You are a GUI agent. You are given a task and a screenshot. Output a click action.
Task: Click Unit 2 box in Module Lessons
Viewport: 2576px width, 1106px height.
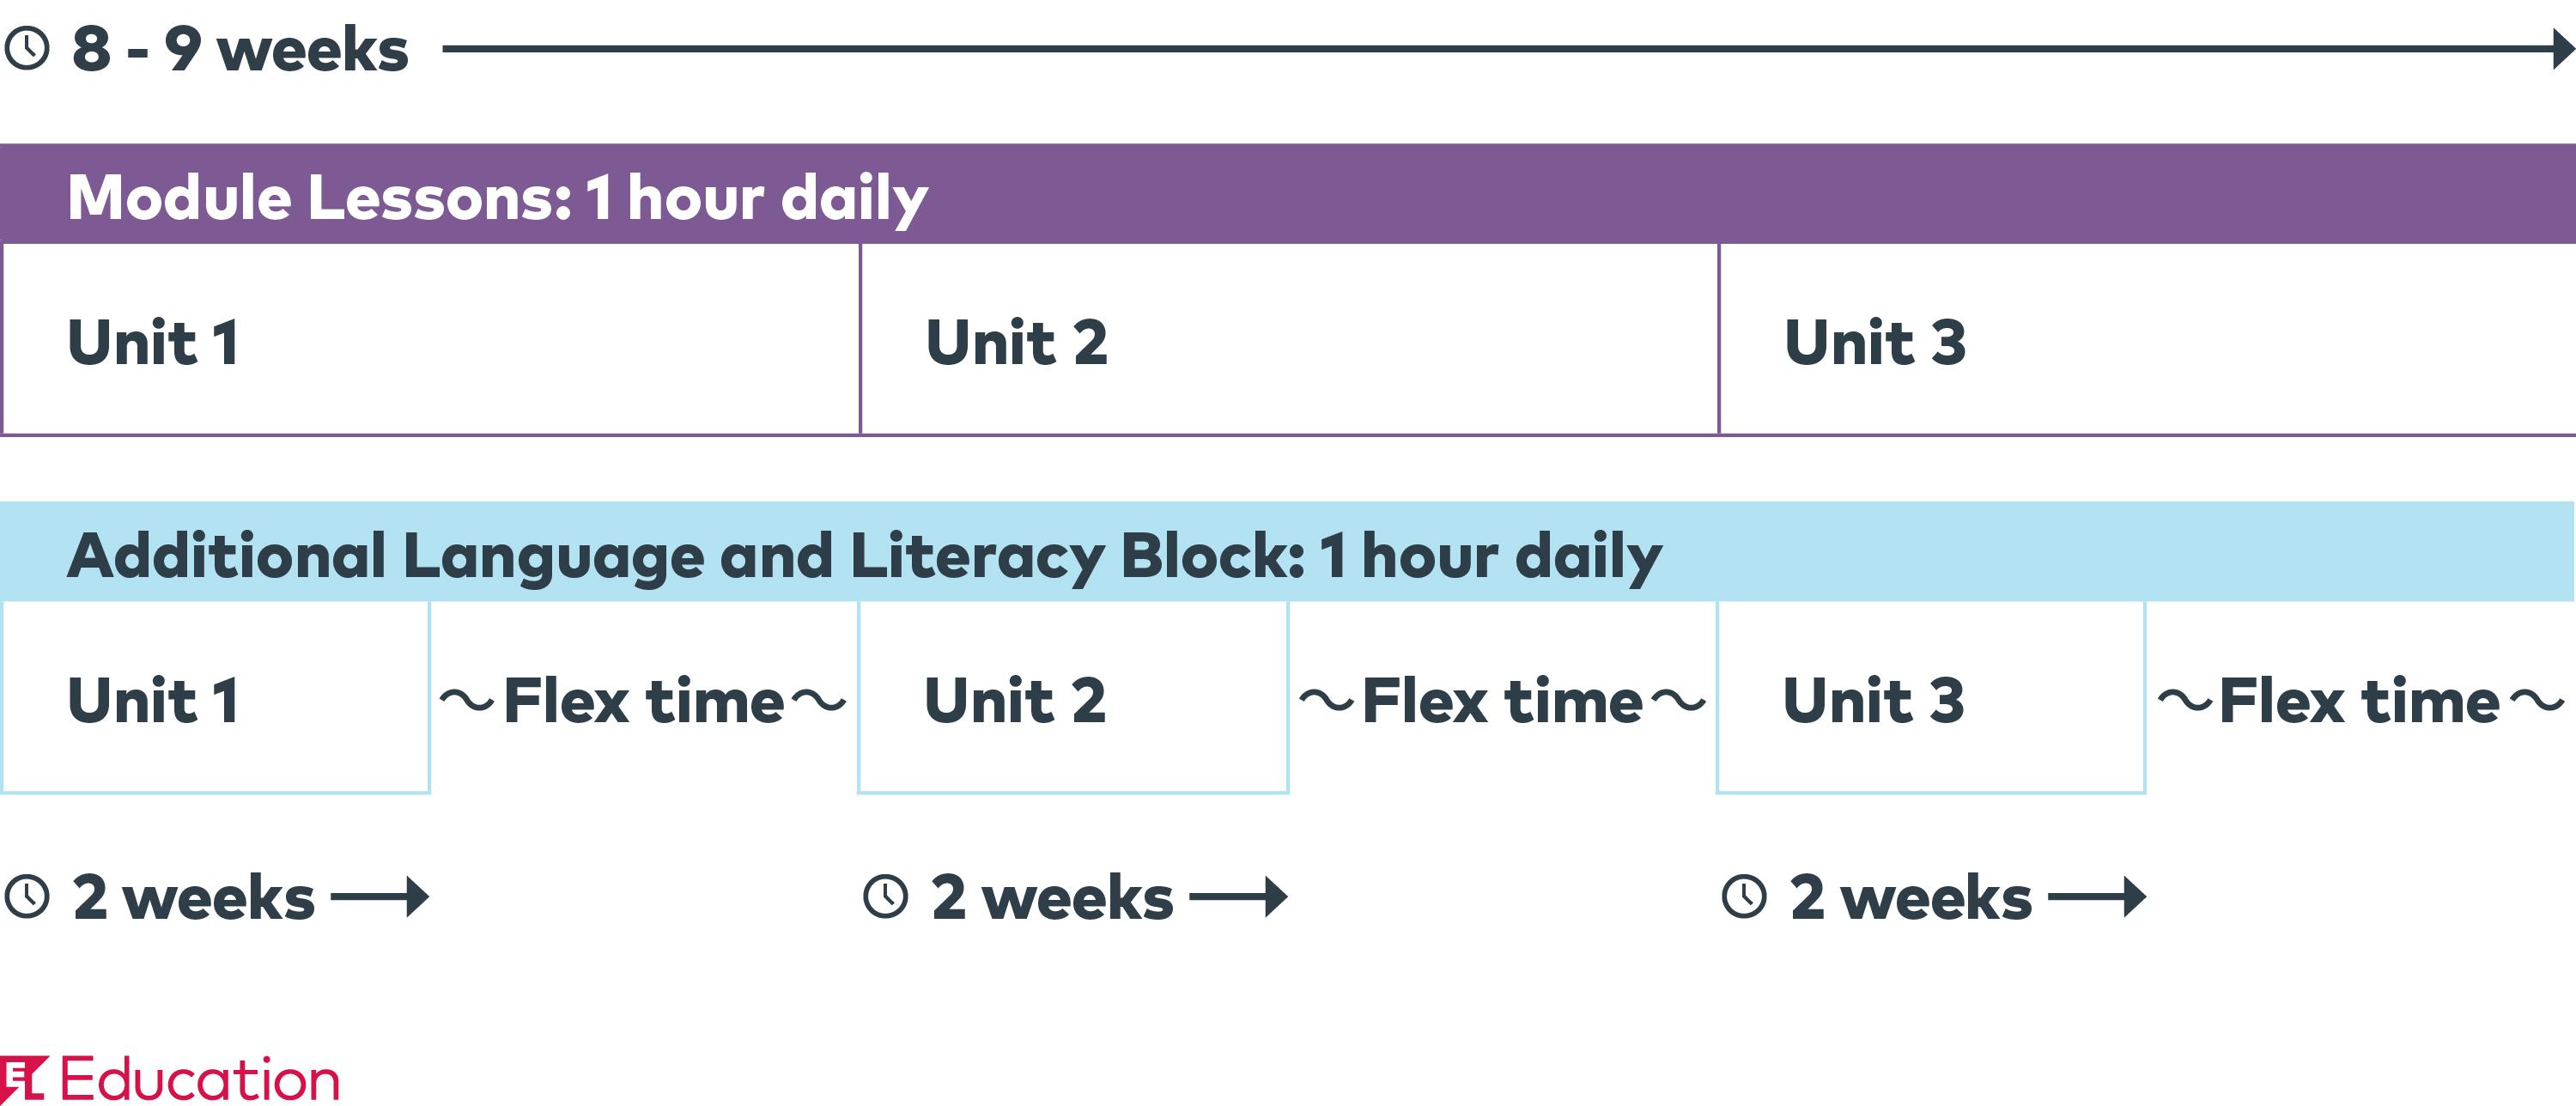tap(1290, 340)
